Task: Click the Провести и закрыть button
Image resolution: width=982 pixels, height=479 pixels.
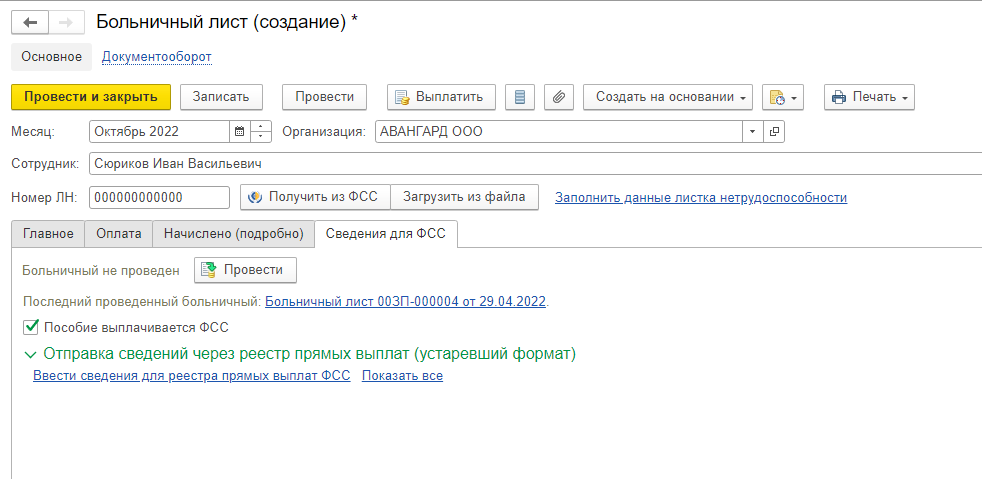Action: 91,97
